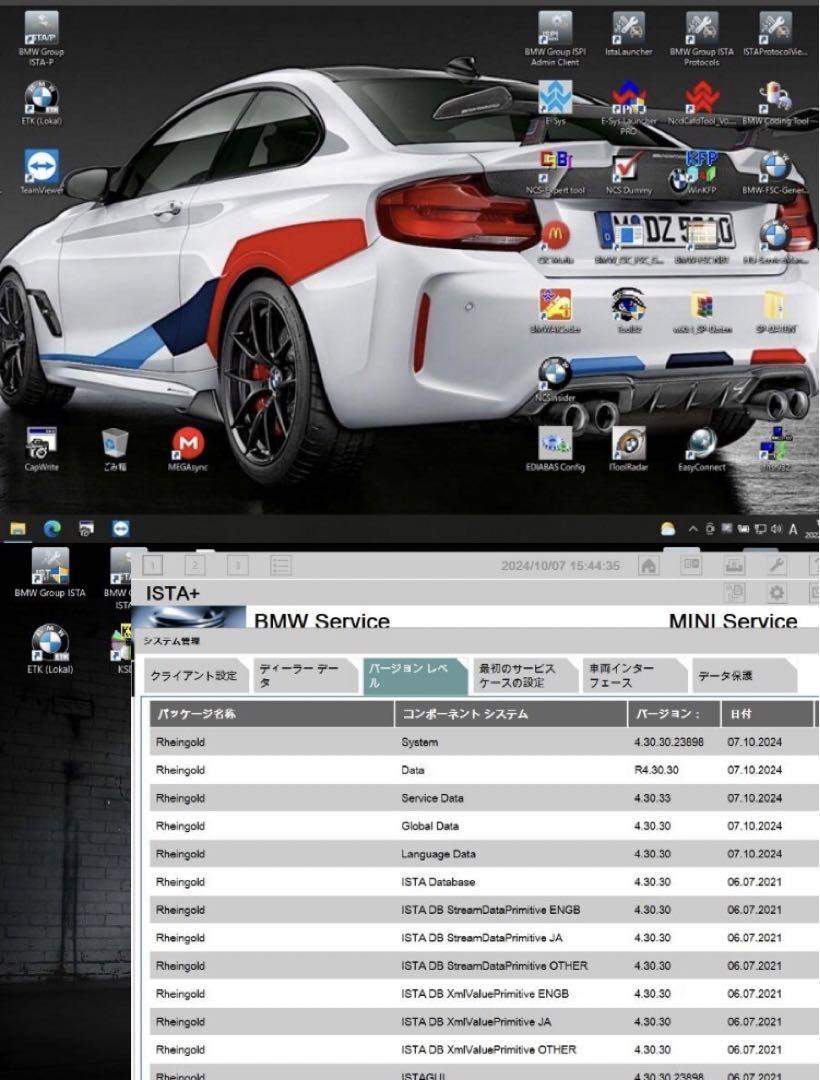This screenshot has width=820, height=1080.
Task: Click step button 2 in ISTA+ toolbar
Action: coord(195,565)
